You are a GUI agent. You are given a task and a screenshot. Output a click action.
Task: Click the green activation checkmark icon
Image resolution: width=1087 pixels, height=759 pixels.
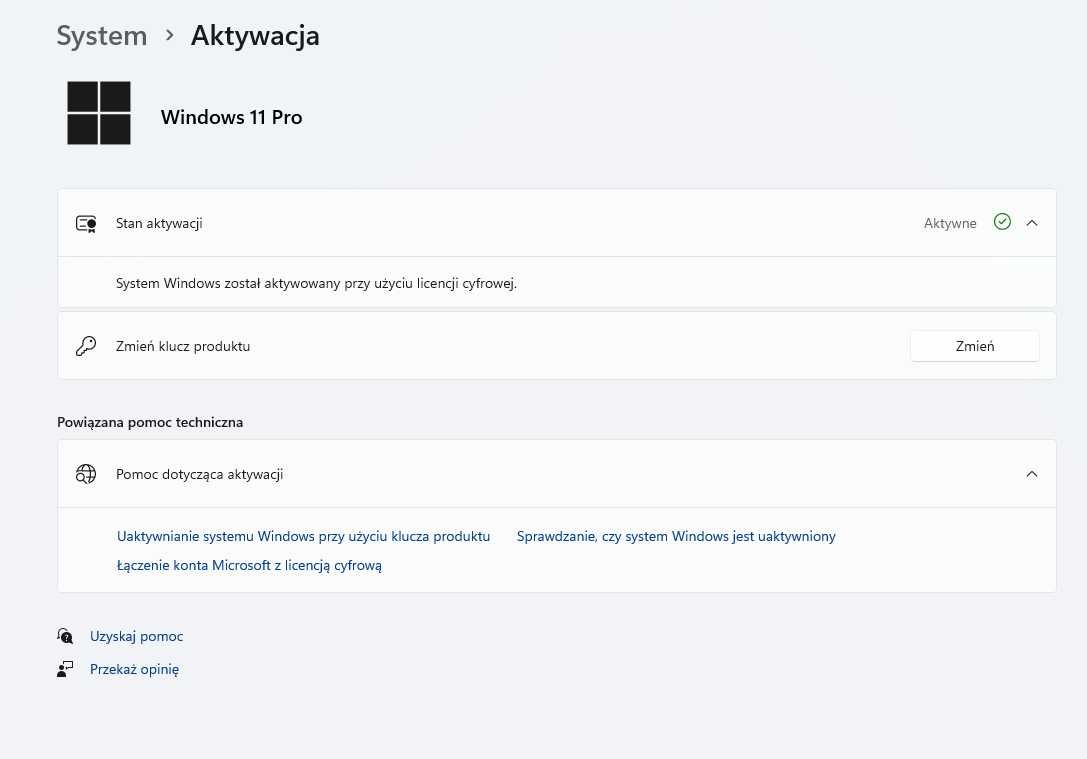click(x=1002, y=222)
